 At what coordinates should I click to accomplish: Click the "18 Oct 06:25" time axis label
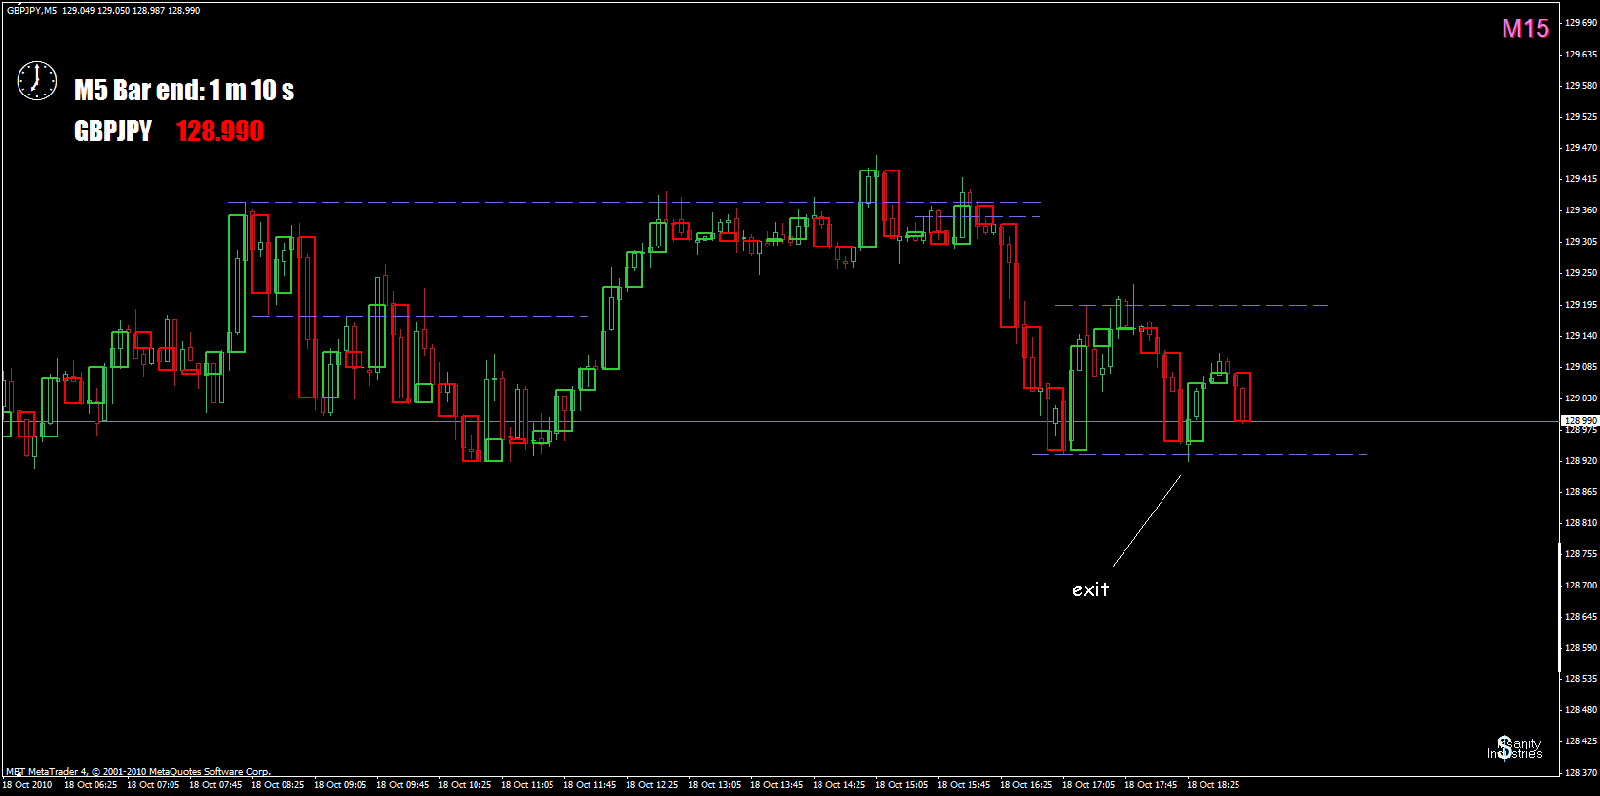90,785
